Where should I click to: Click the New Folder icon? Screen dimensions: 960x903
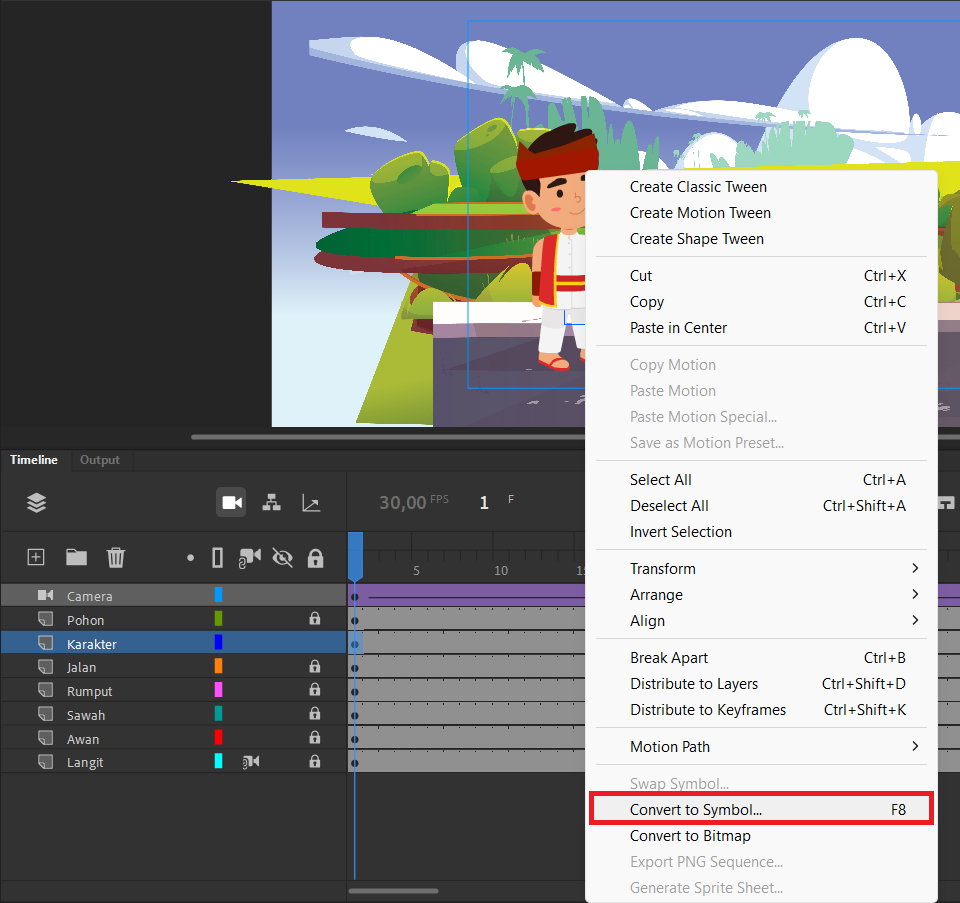pyautogui.click(x=77, y=557)
